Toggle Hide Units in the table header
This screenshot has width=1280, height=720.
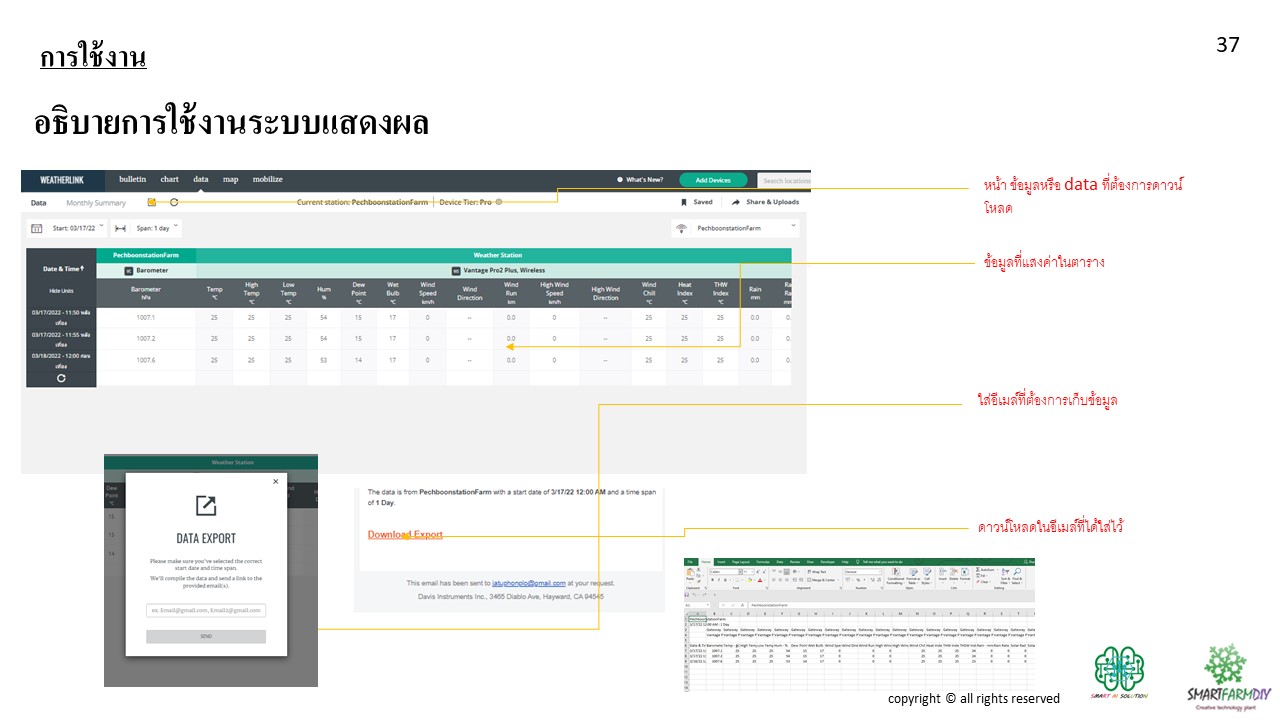click(61, 290)
